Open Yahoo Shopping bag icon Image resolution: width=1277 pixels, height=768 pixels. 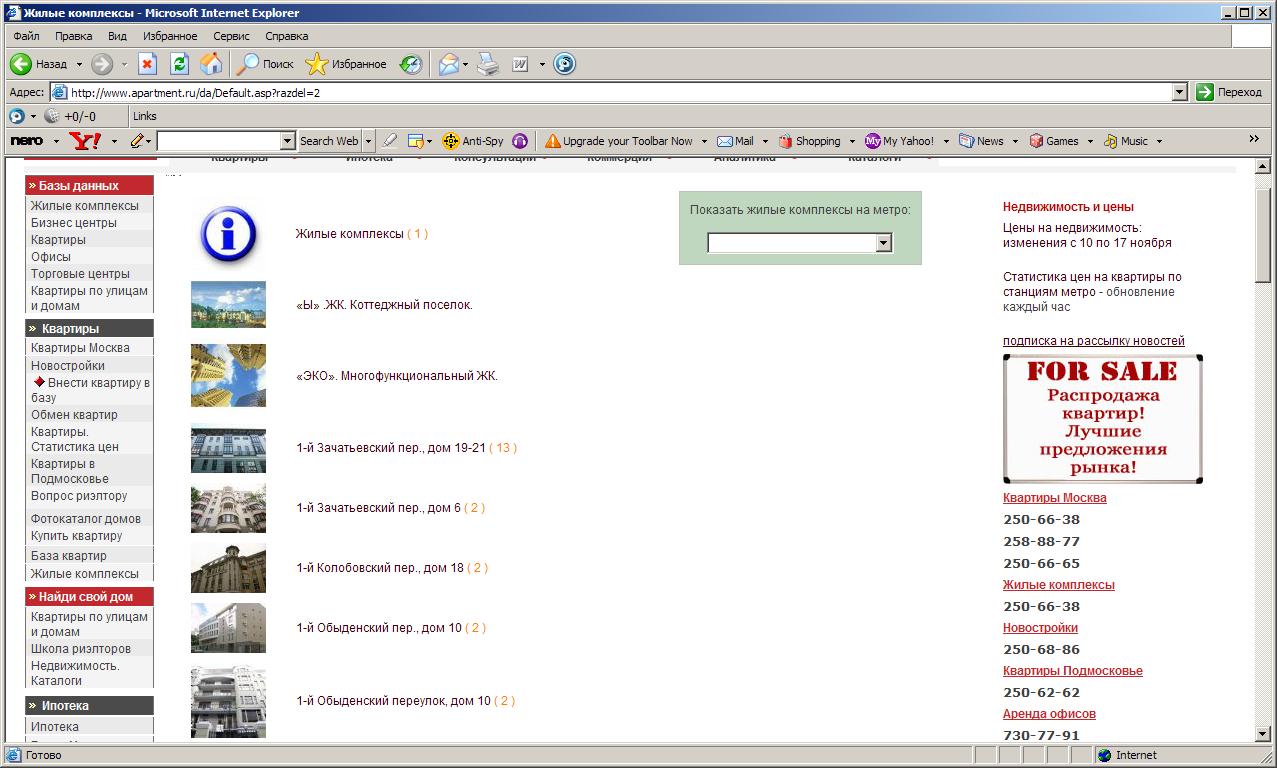pyautogui.click(x=785, y=141)
